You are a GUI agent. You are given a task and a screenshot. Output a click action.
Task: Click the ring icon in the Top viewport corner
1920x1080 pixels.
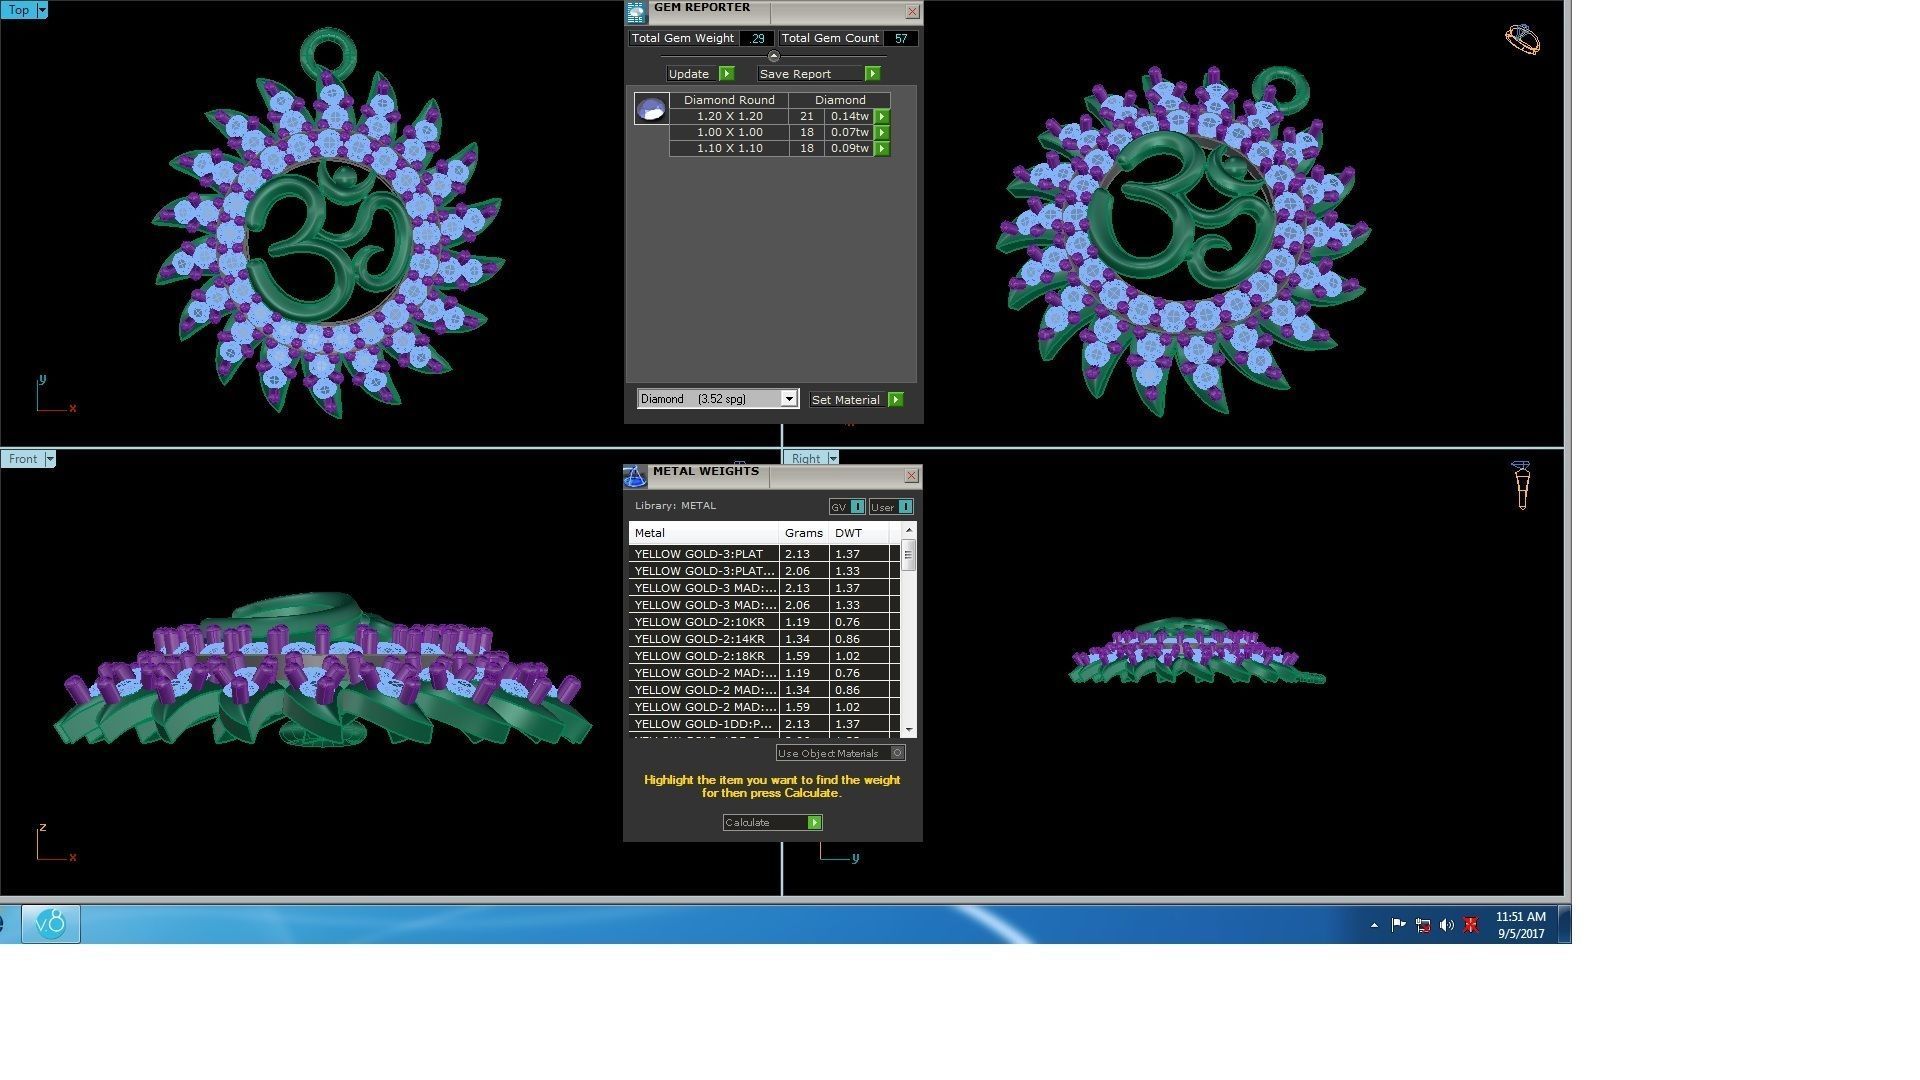tap(1522, 40)
